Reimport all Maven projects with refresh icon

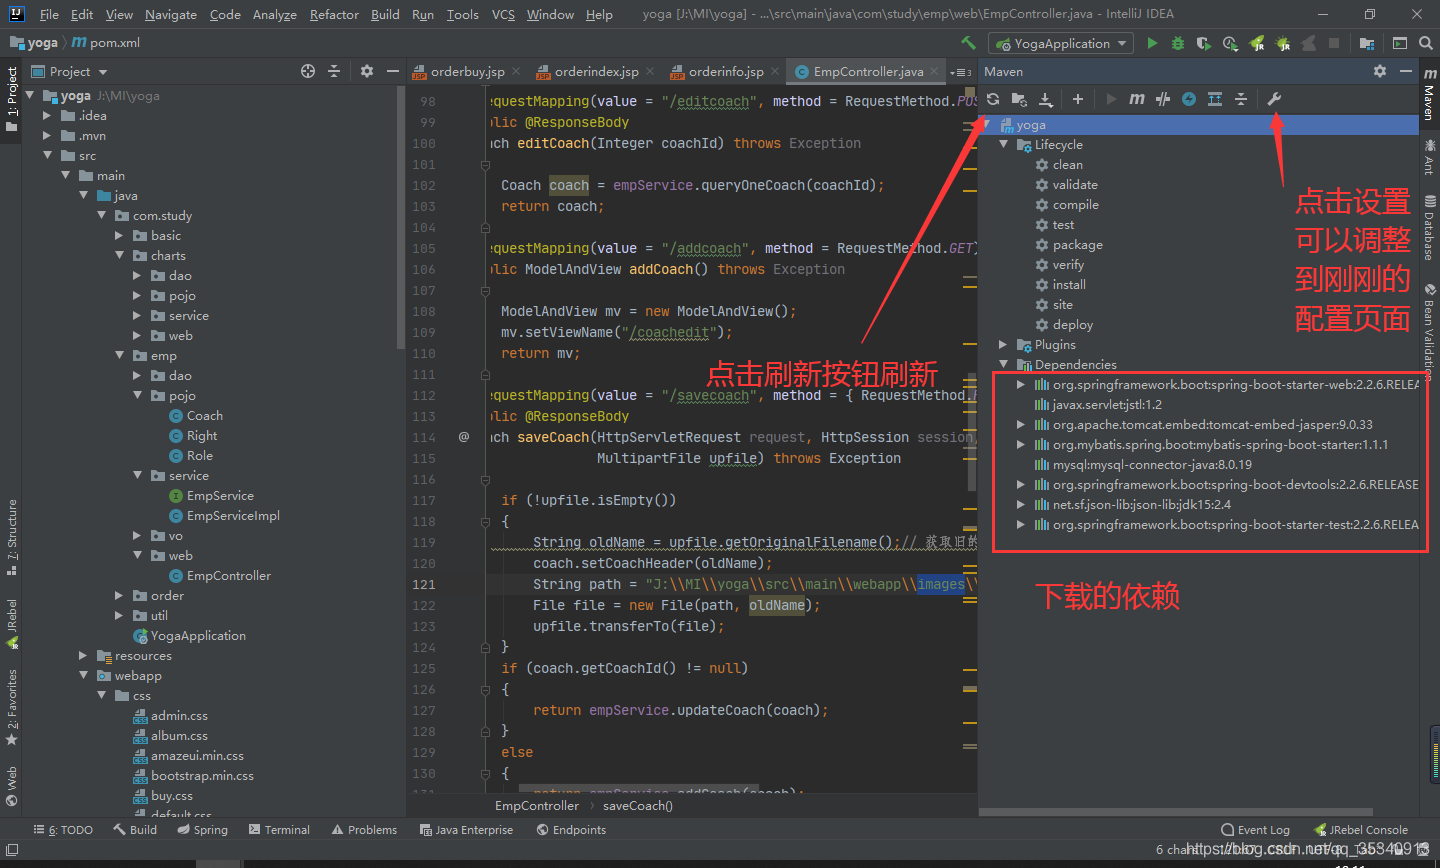coord(993,99)
